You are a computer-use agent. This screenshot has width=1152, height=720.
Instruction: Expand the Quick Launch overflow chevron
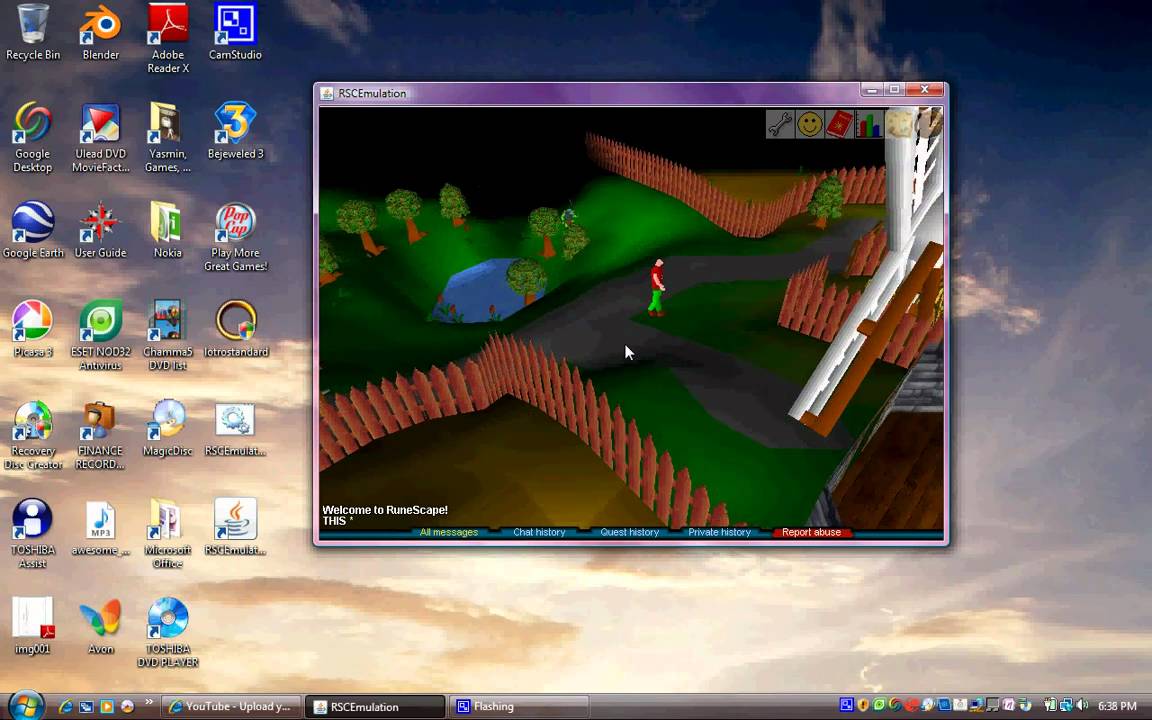(x=149, y=702)
